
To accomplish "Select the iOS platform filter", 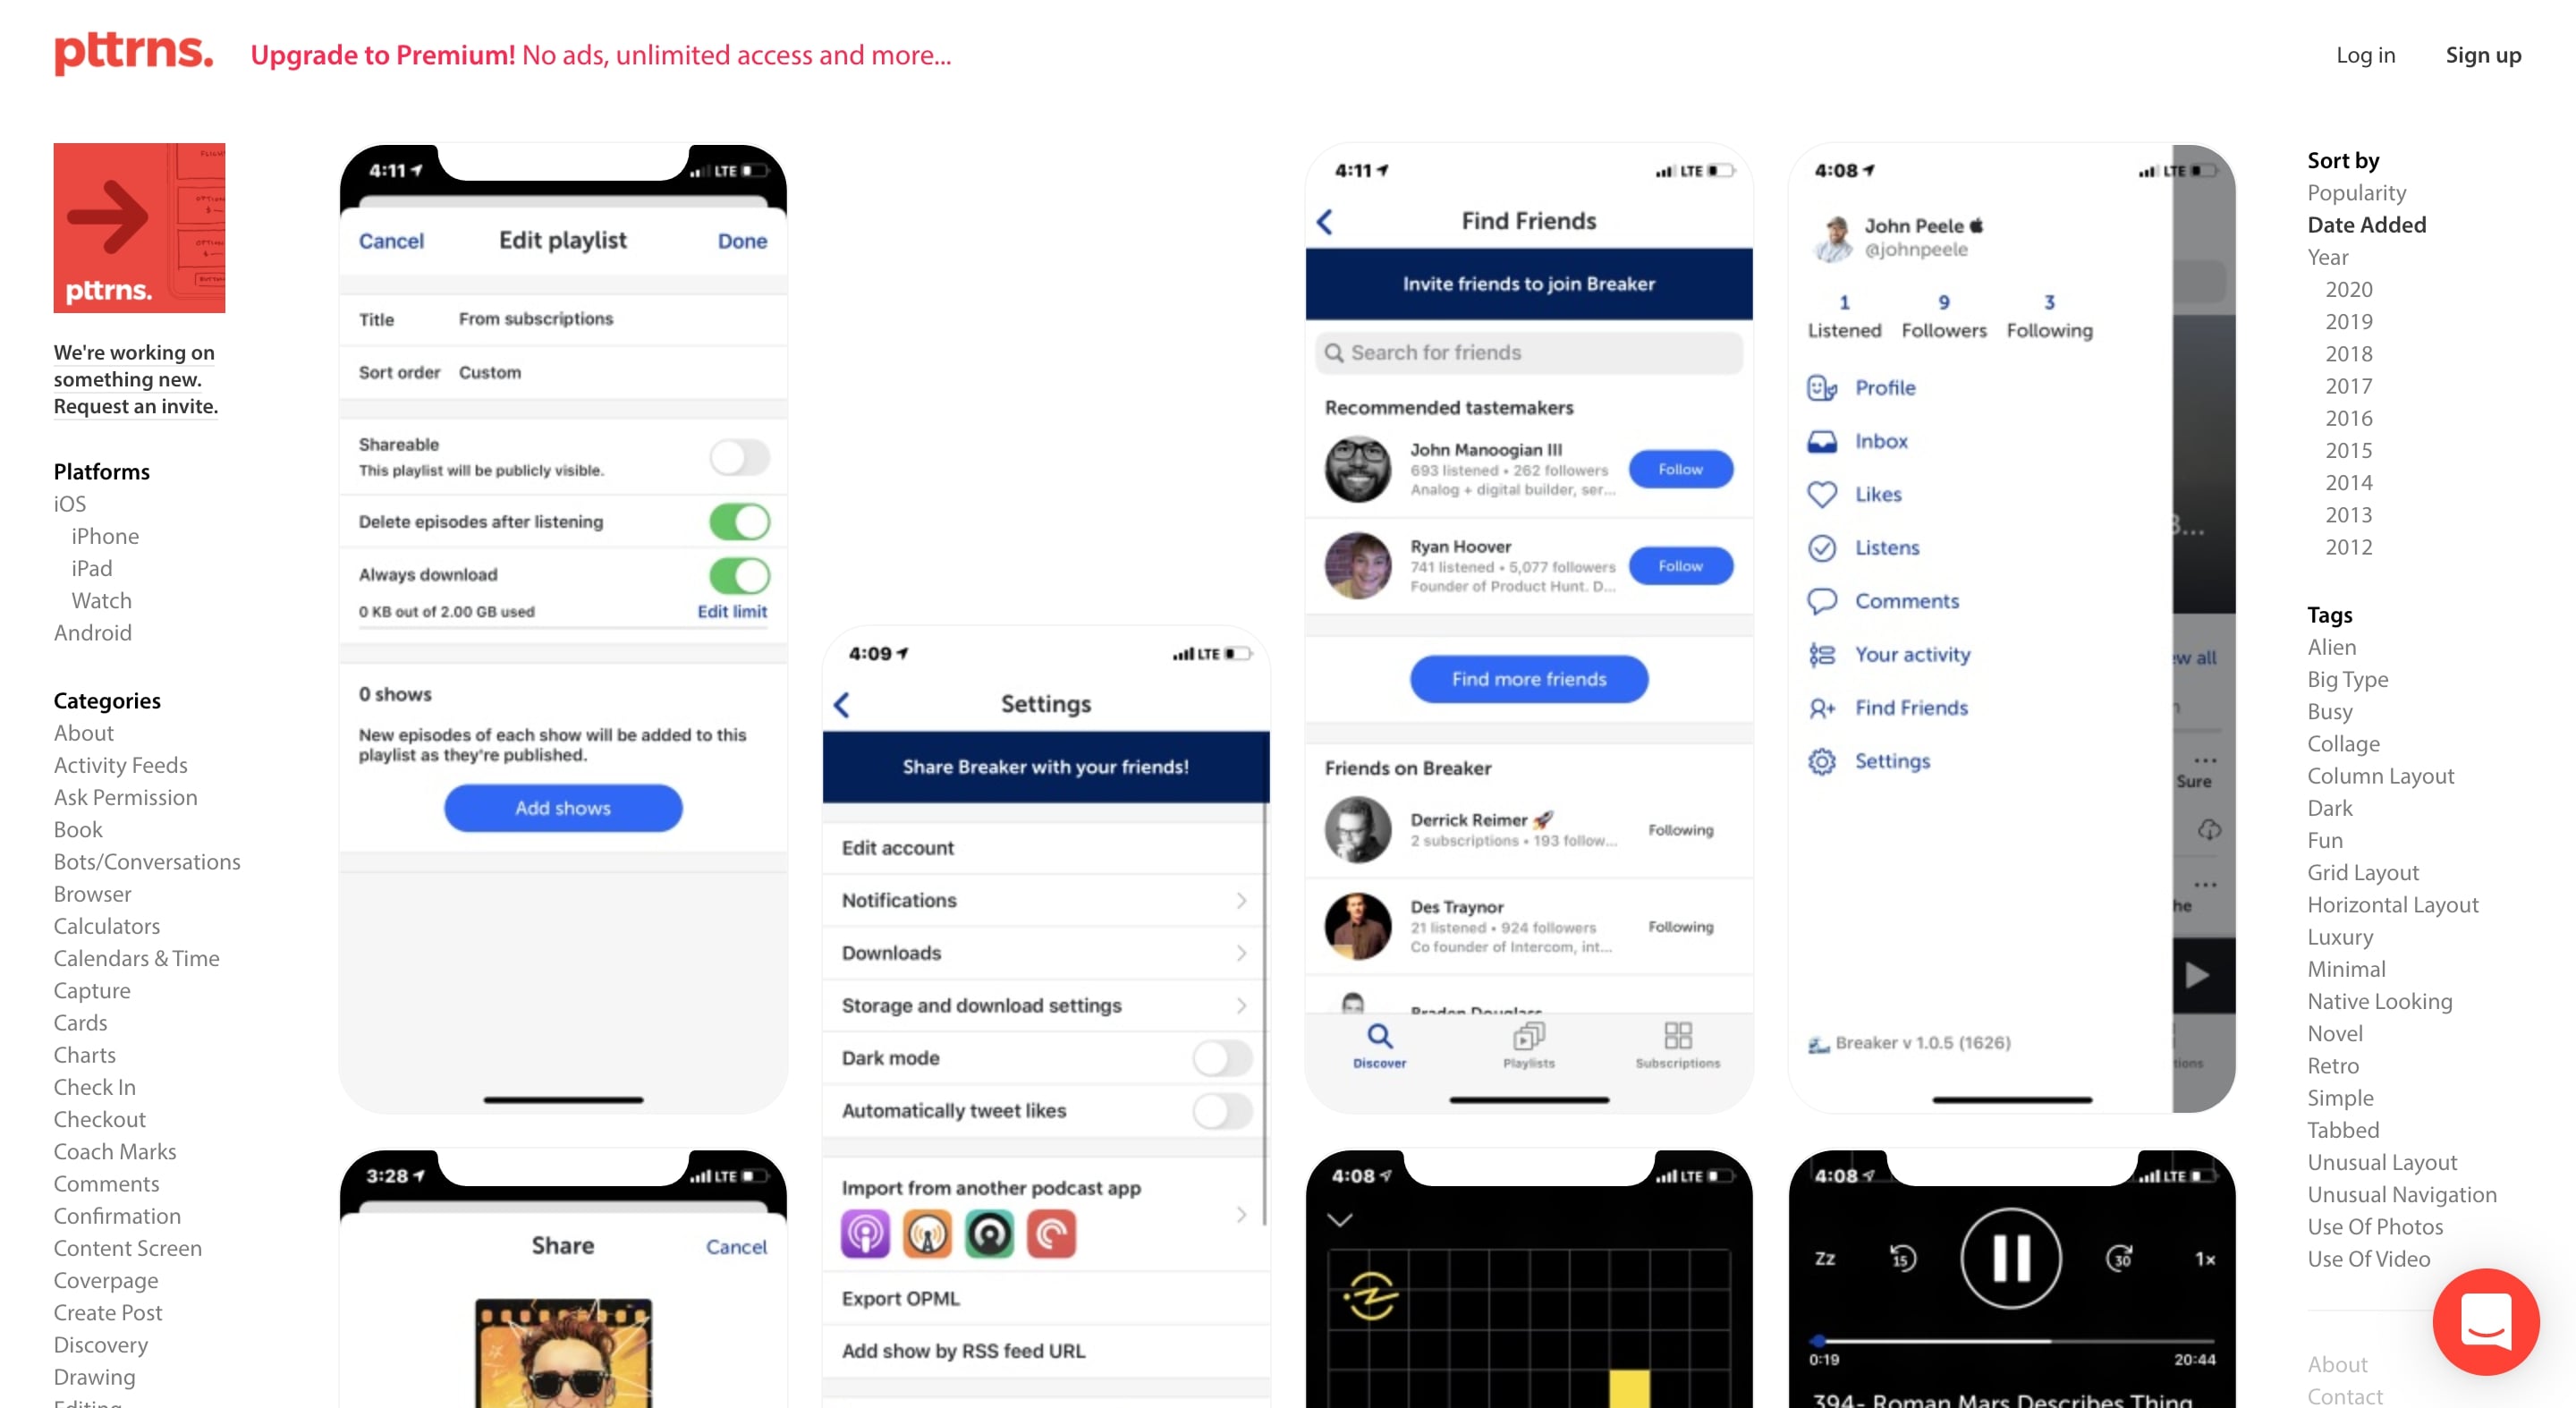I will point(70,503).
